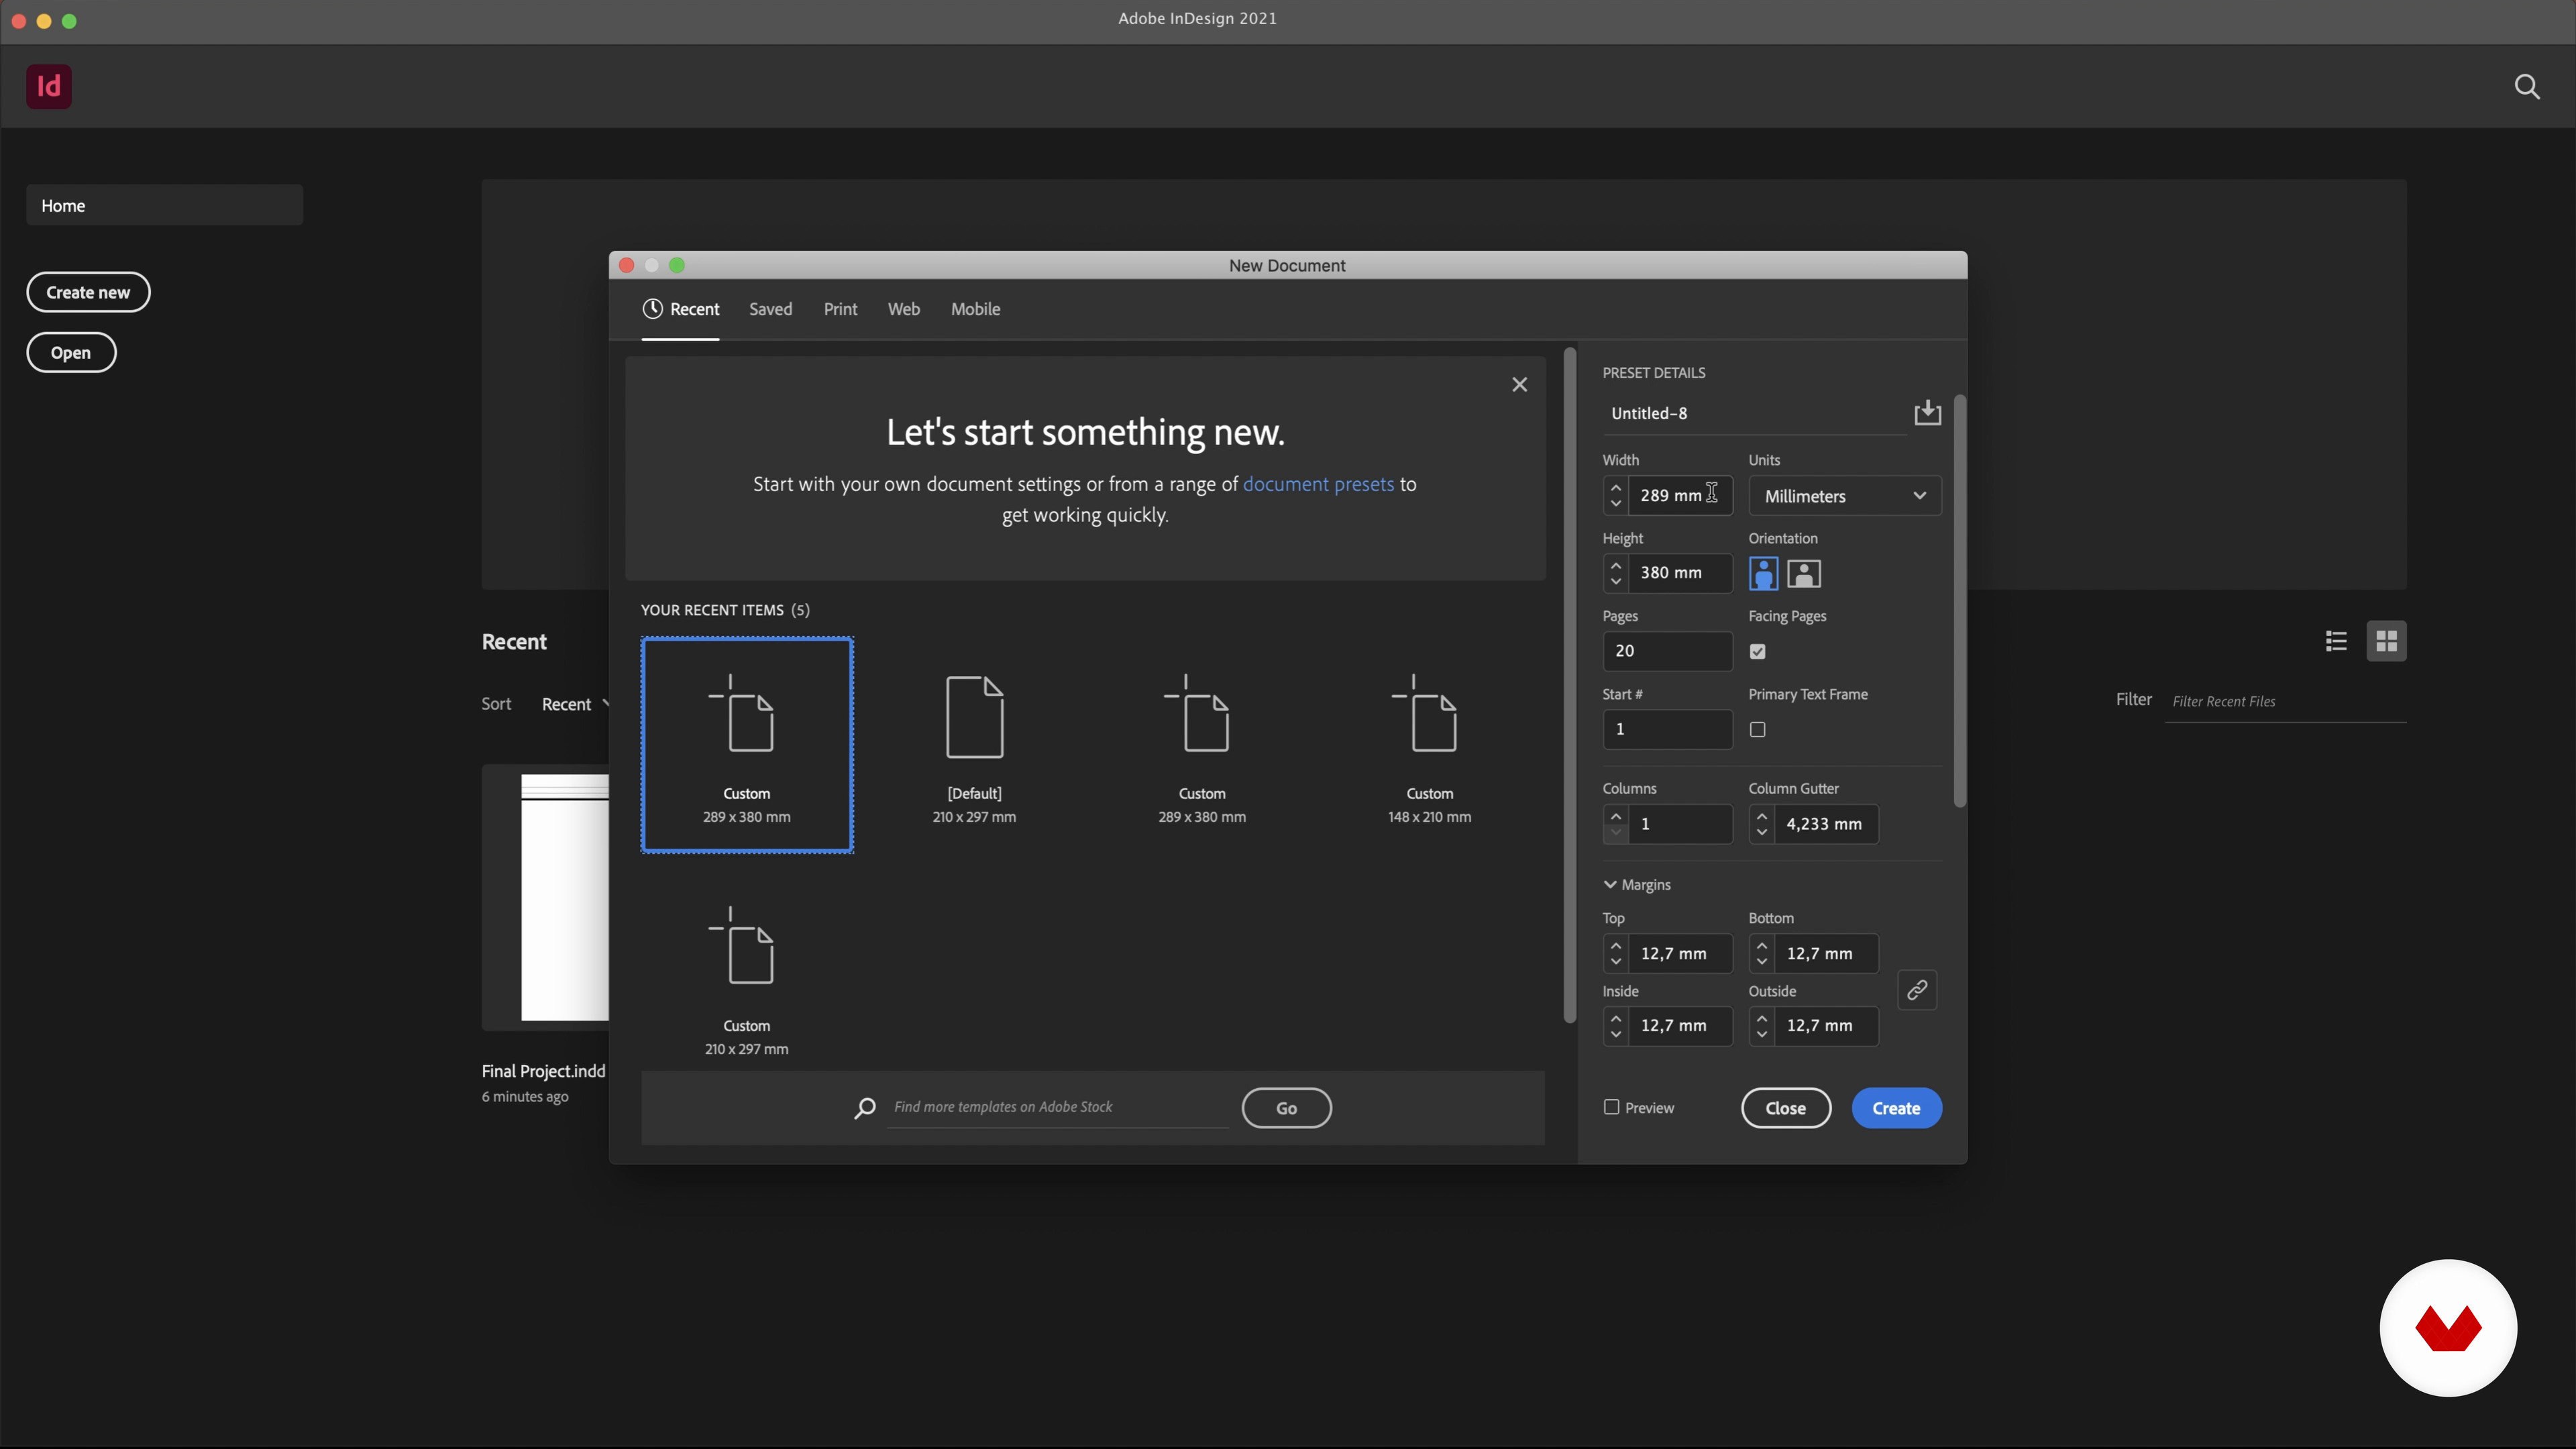Switch home view to grid layout

2386,641
